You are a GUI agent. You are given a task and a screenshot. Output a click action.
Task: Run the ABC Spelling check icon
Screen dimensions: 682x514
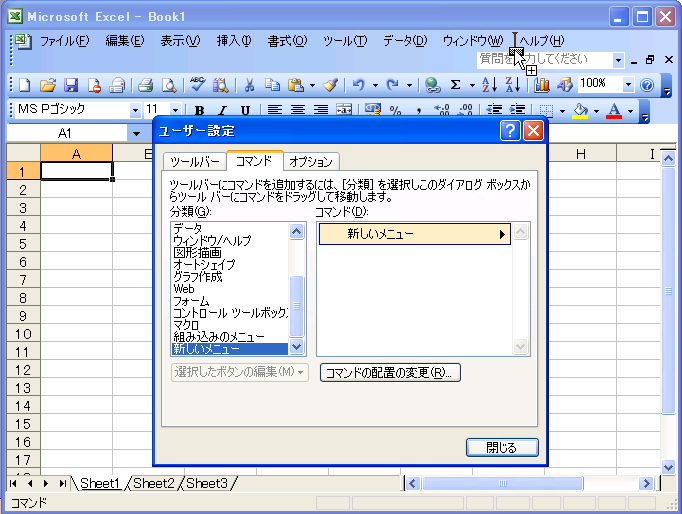click(197, 85)
